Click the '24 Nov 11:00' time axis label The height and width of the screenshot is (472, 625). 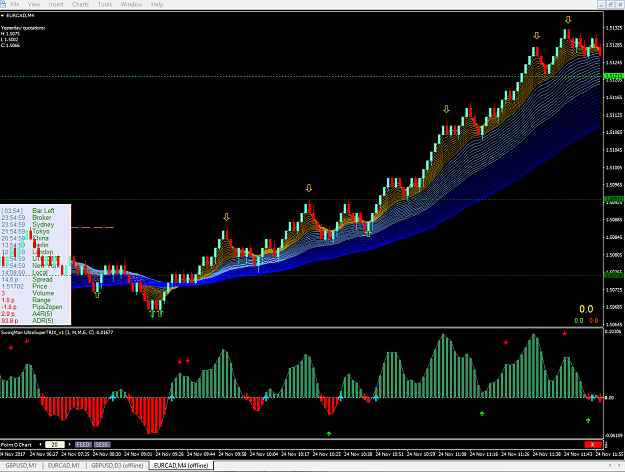[x=452, y=454]
